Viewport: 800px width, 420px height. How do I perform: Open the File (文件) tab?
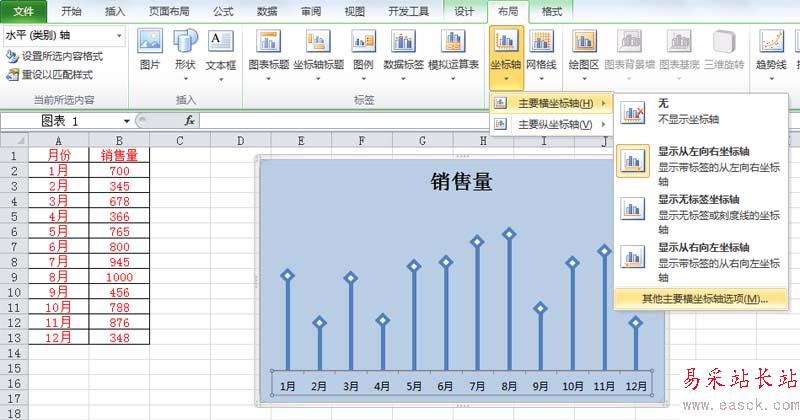tap(23, 11)
